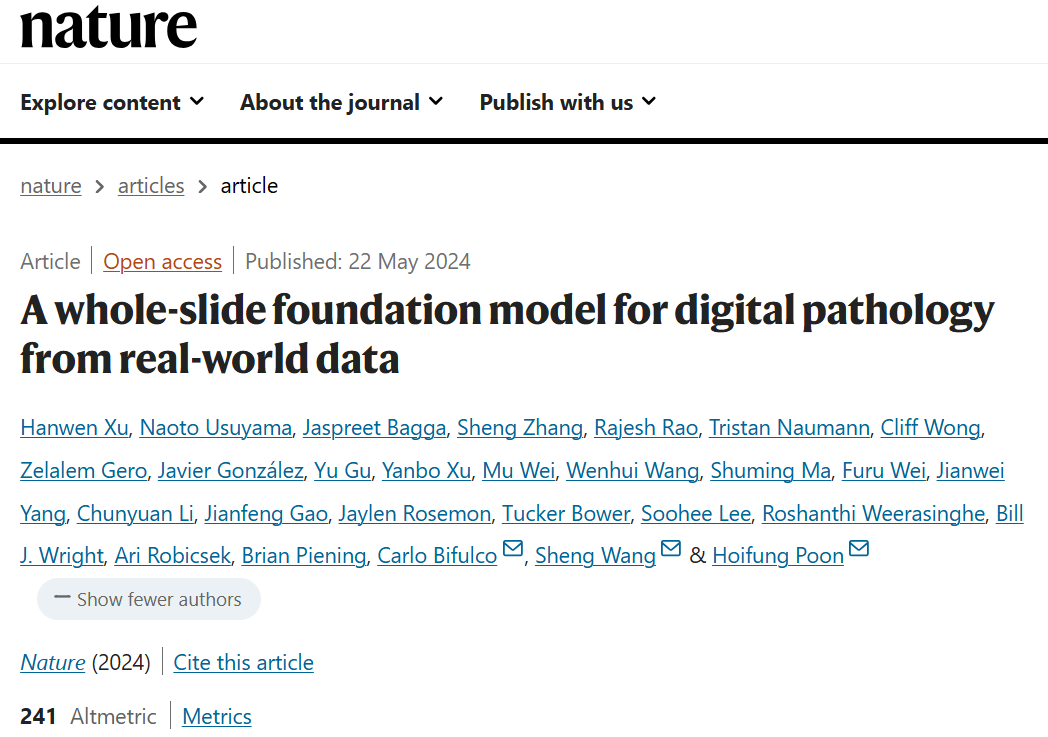Open author Hanwen Xu's details
Image resolution: width=1048 pixels, height=737 pixels.
click(74, 428)
